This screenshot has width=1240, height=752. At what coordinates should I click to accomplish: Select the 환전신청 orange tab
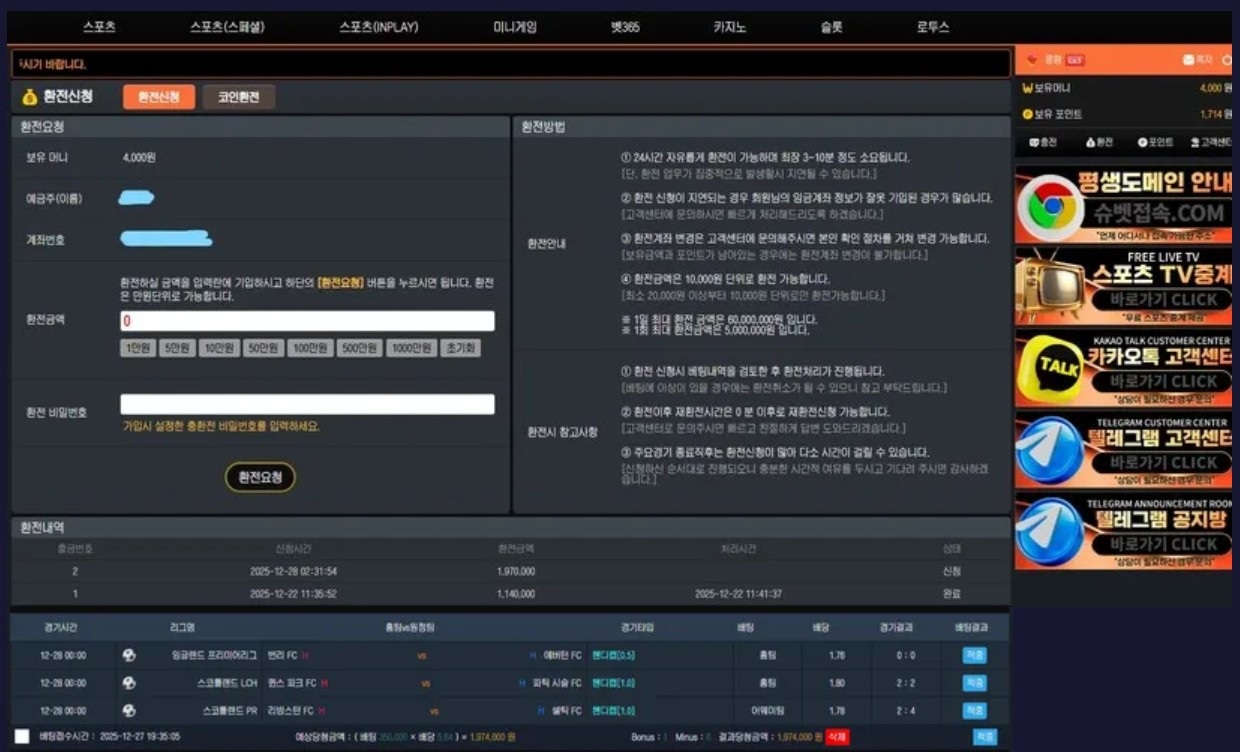click(x=159, y=97)
